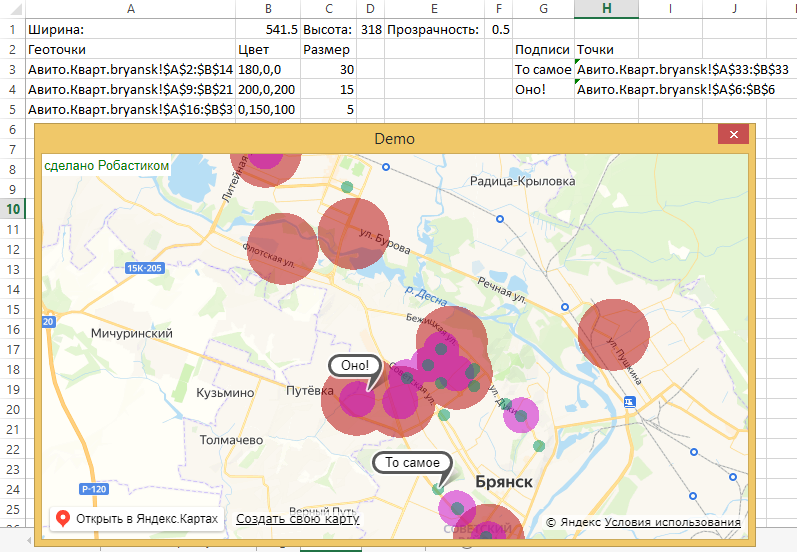Click the Оно! balloon label
Screen dimensions: 797x552
click(x=355, y=365)
